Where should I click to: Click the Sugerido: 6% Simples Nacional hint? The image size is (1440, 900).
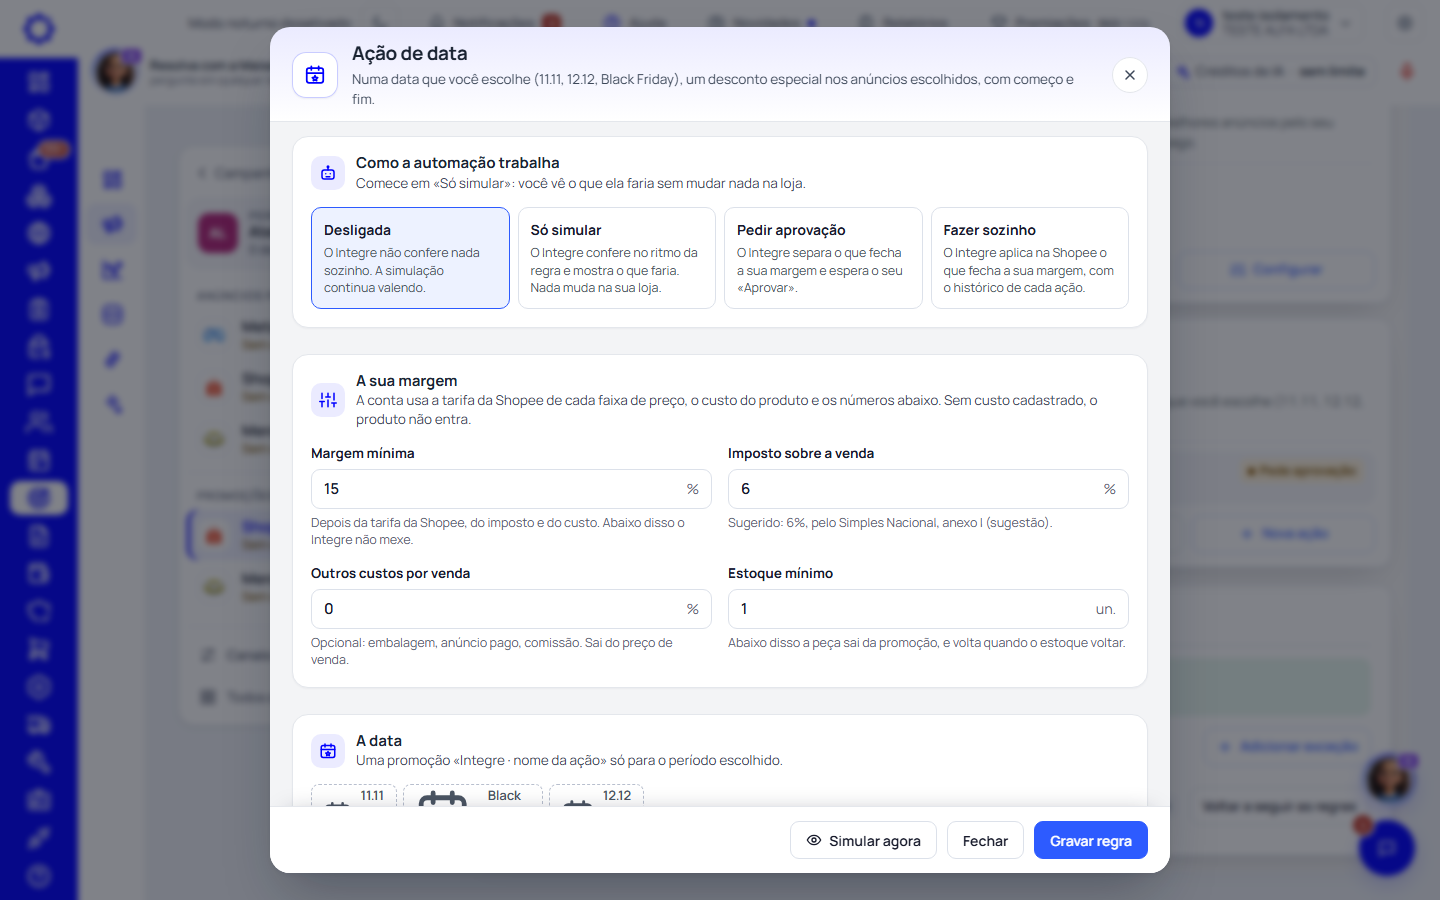point(890,523)
